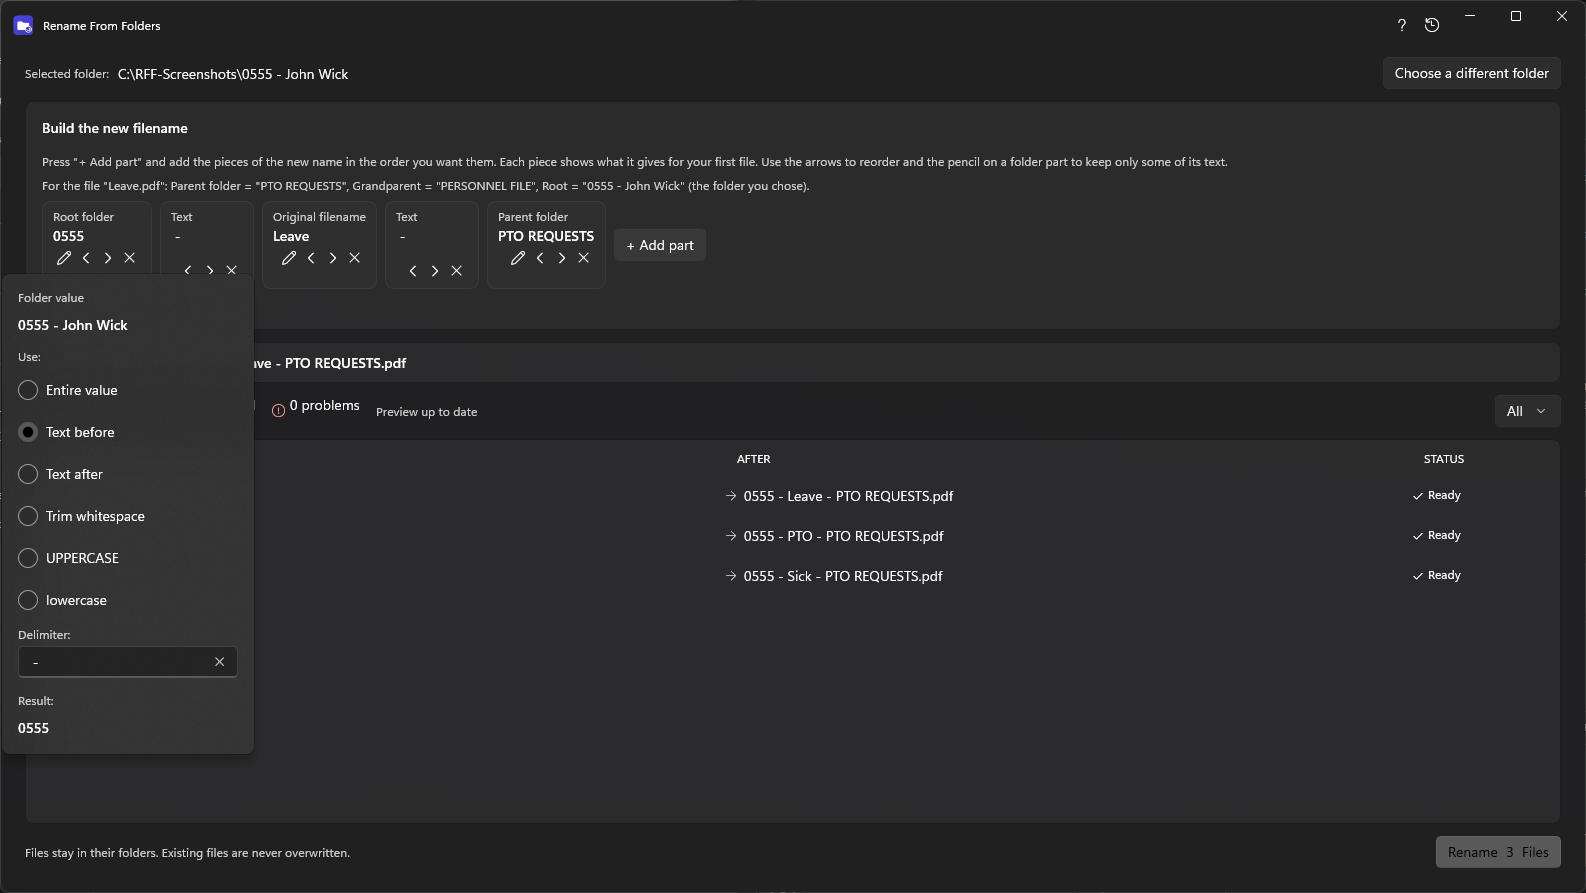Click the Preview up to date text
1586x893 pixels.
click(427, 412)
